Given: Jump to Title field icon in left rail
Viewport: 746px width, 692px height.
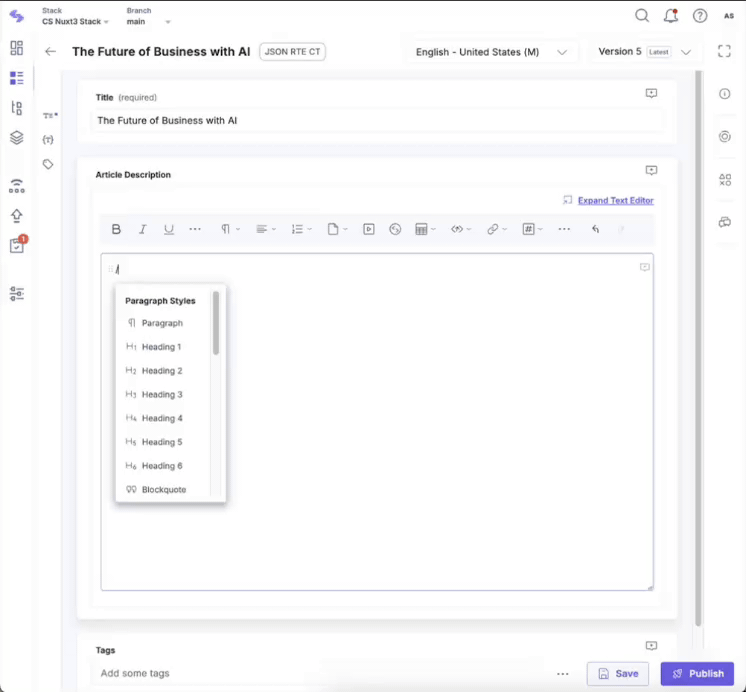Looking at the screenshot, I should click(50, 116).
